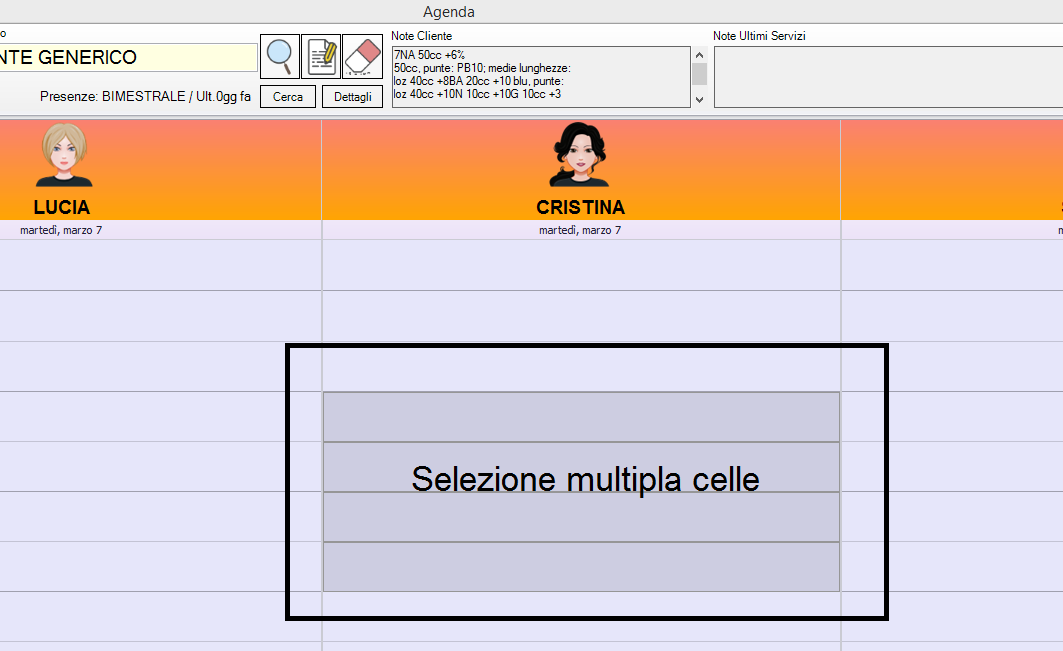1063x651 pixels.
Task: Select the first highlighted cell in Cristina's column
Action: pyautogui.click(x=580, y=417)
